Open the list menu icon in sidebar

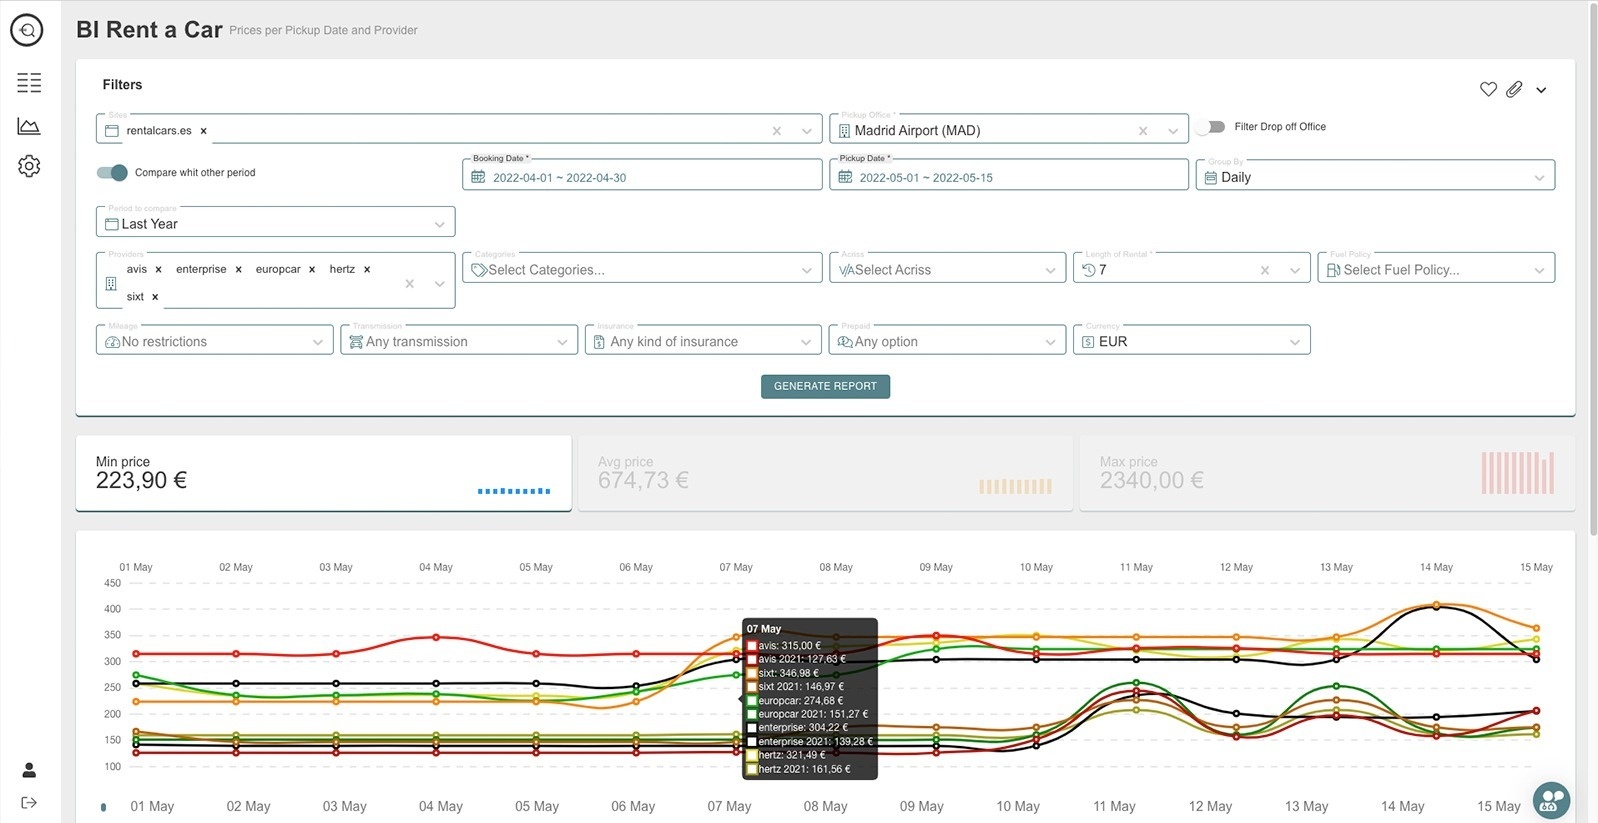point(29,83)
